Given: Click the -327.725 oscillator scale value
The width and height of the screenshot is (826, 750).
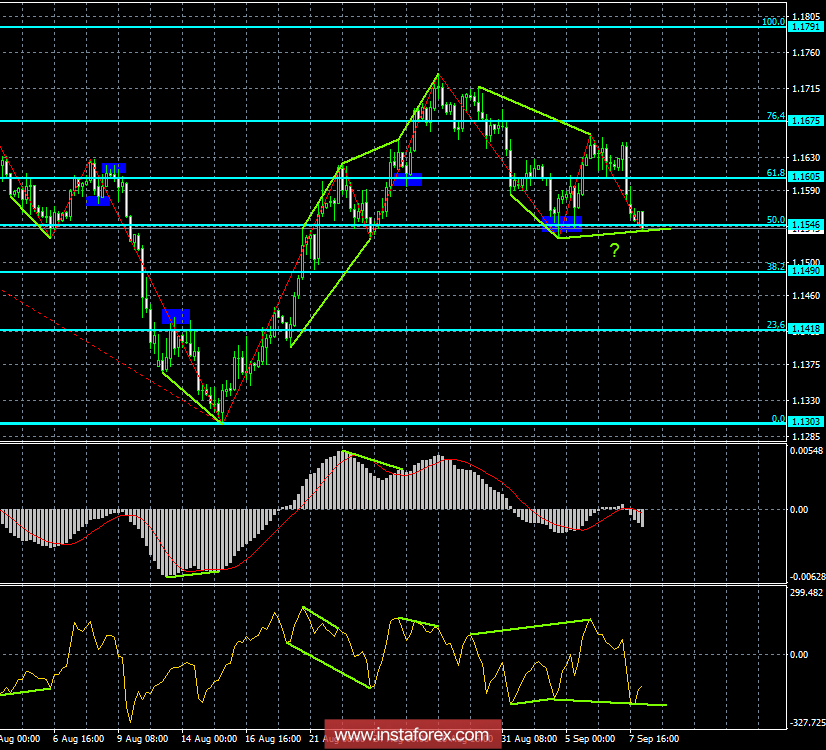Looking at the screenshot, I should pyautogui.click(x=806, y=721).
